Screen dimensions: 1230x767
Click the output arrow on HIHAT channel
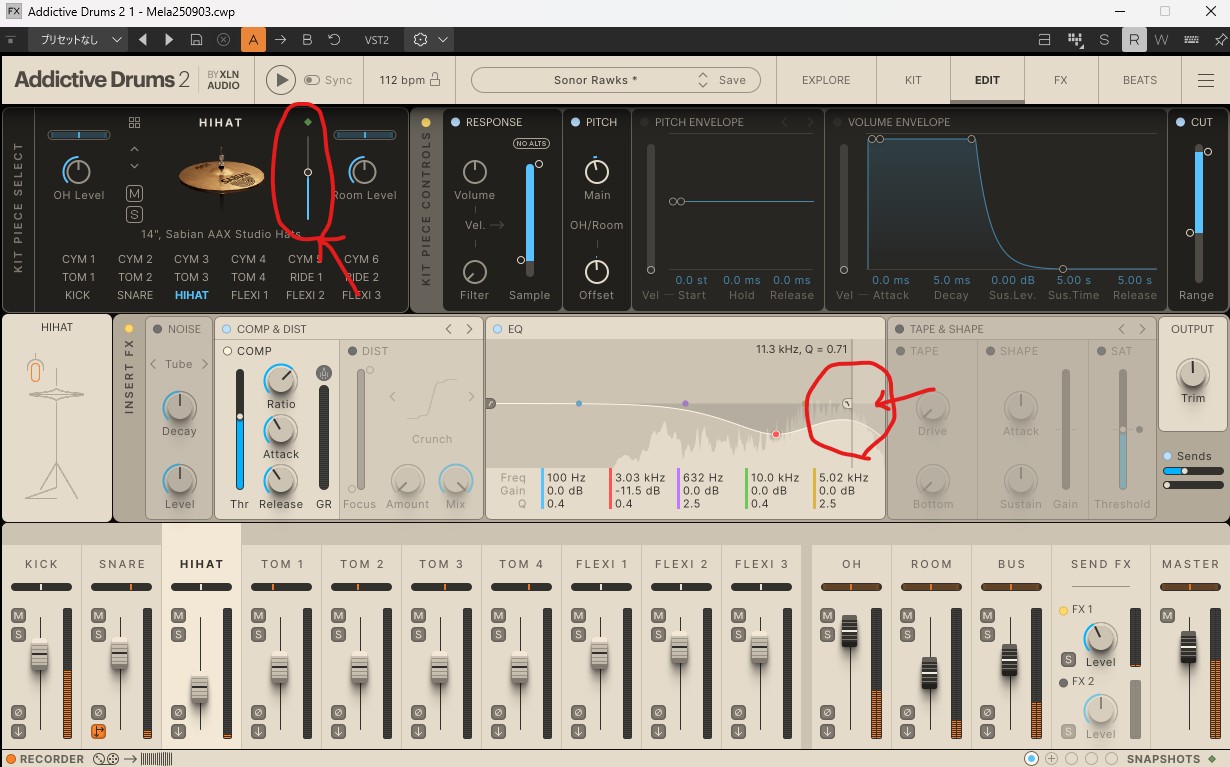pos(178,731)
